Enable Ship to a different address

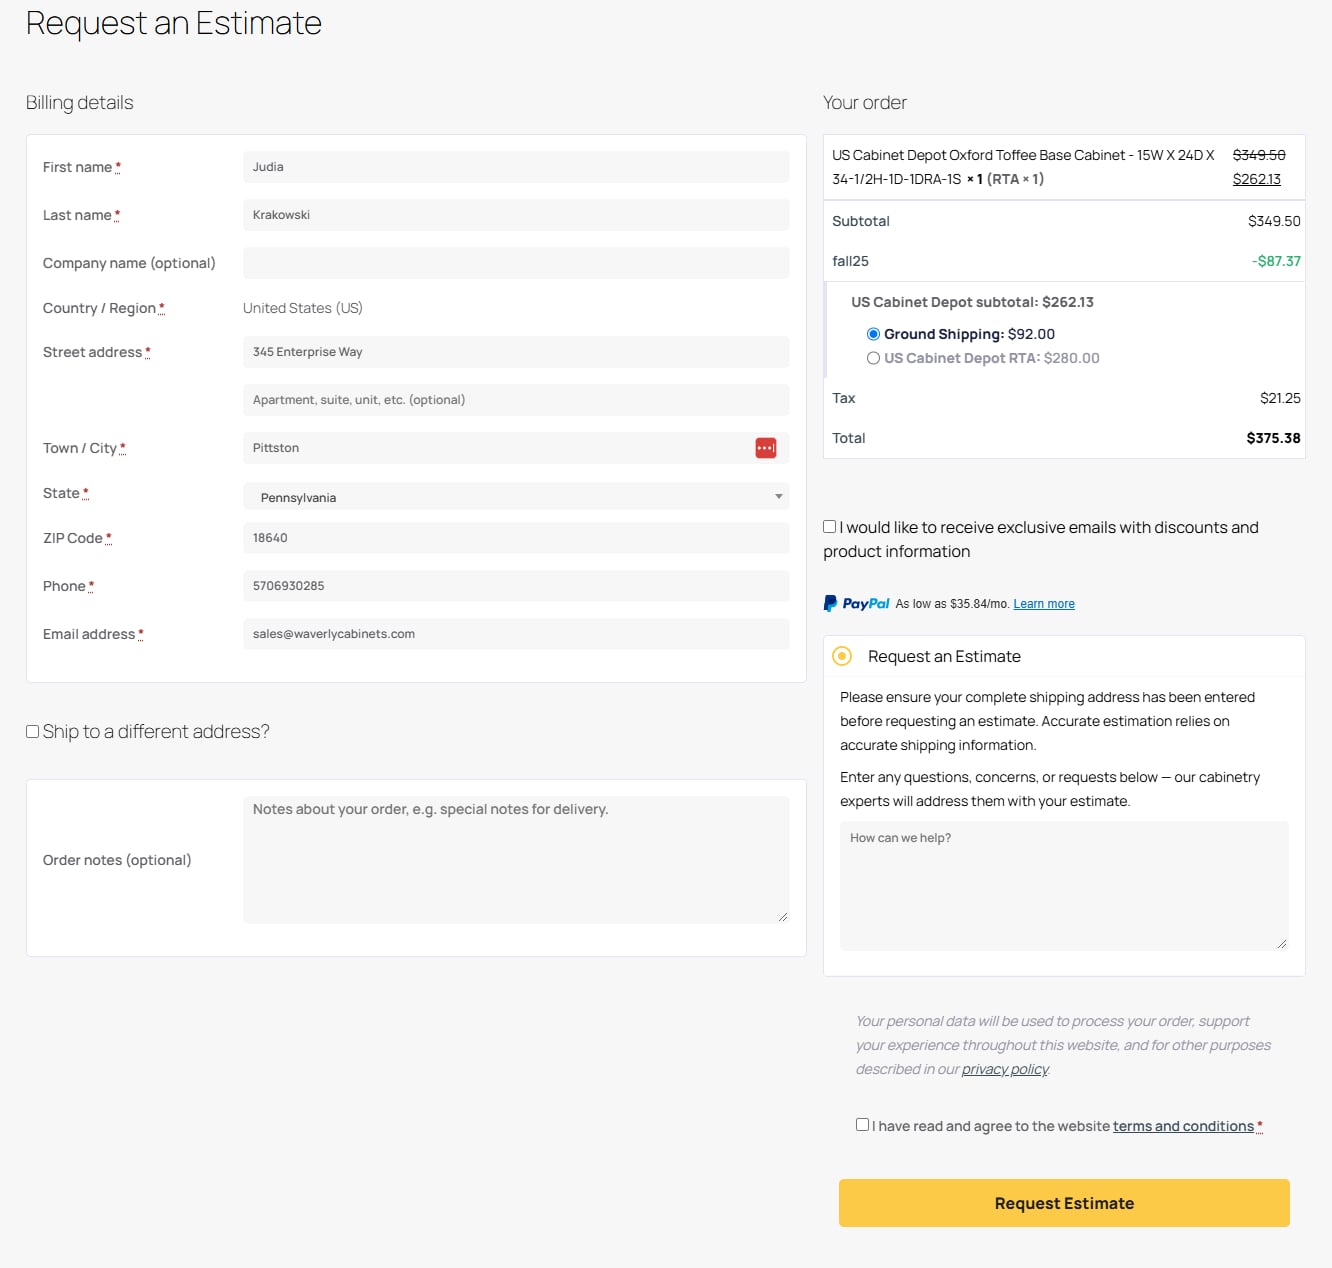tap(33, 732)
